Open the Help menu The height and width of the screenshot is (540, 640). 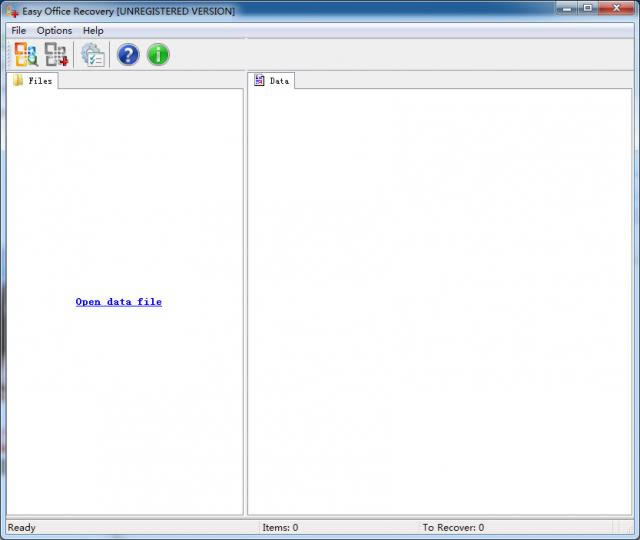93,31
